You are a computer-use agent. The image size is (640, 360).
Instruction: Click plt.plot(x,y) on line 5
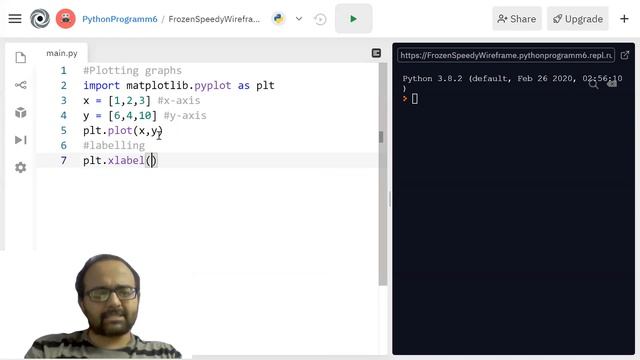coord(123,131)
